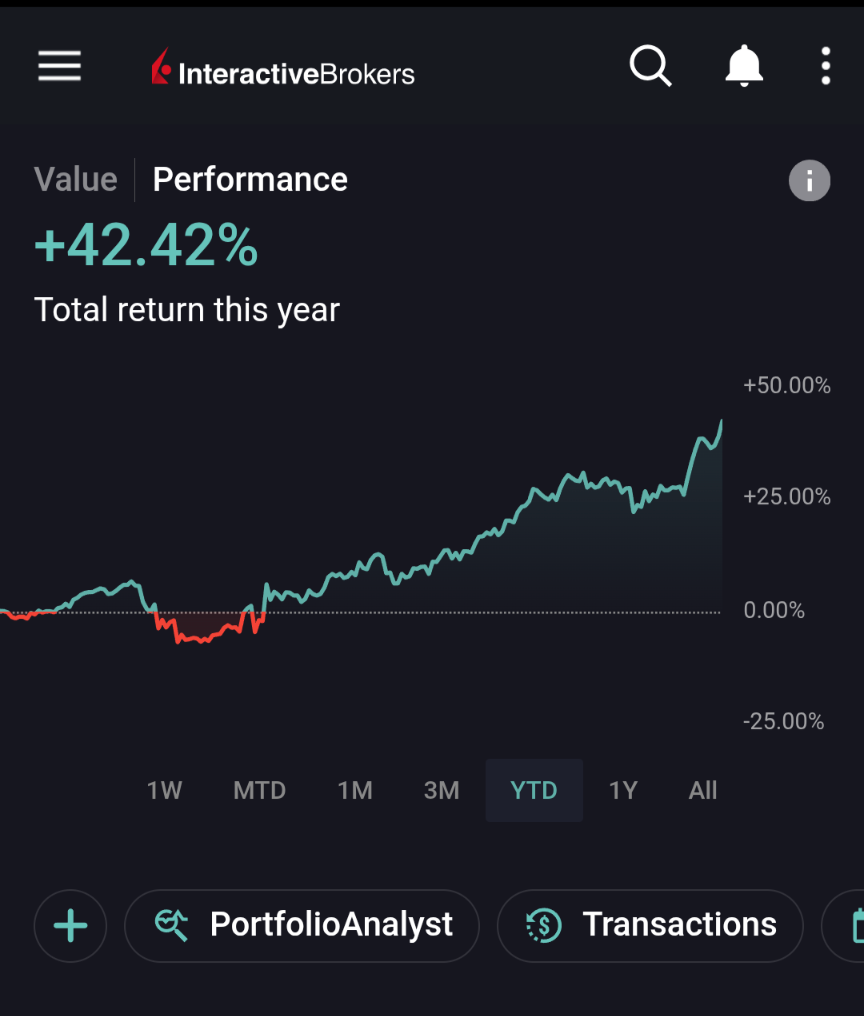Open the search magnifier icon
Screen dimensions: 864x1016
(x=650, y=67)
